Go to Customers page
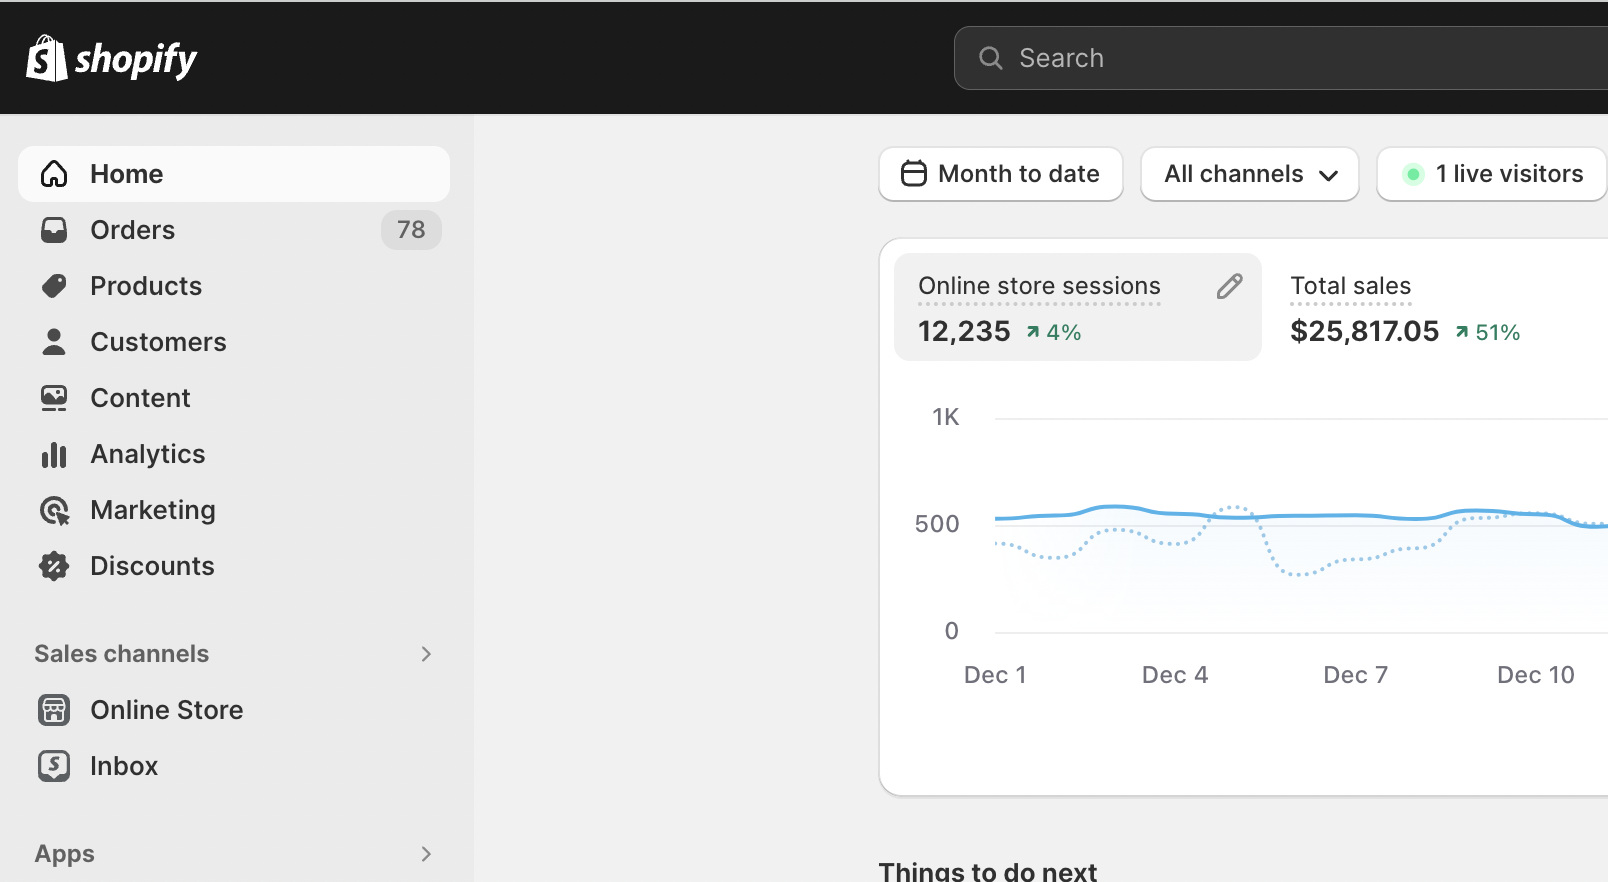 (234, 342)
